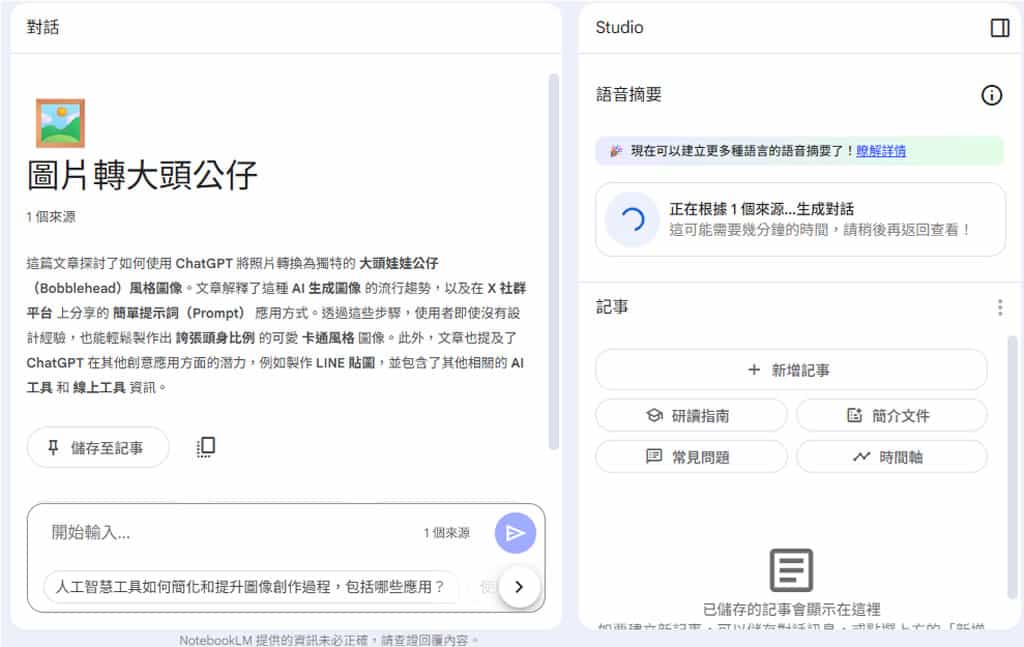Viewport: 1024px width, 647px height.
Task: Click the loading spinner in the audio card
Action: (632, 219)
